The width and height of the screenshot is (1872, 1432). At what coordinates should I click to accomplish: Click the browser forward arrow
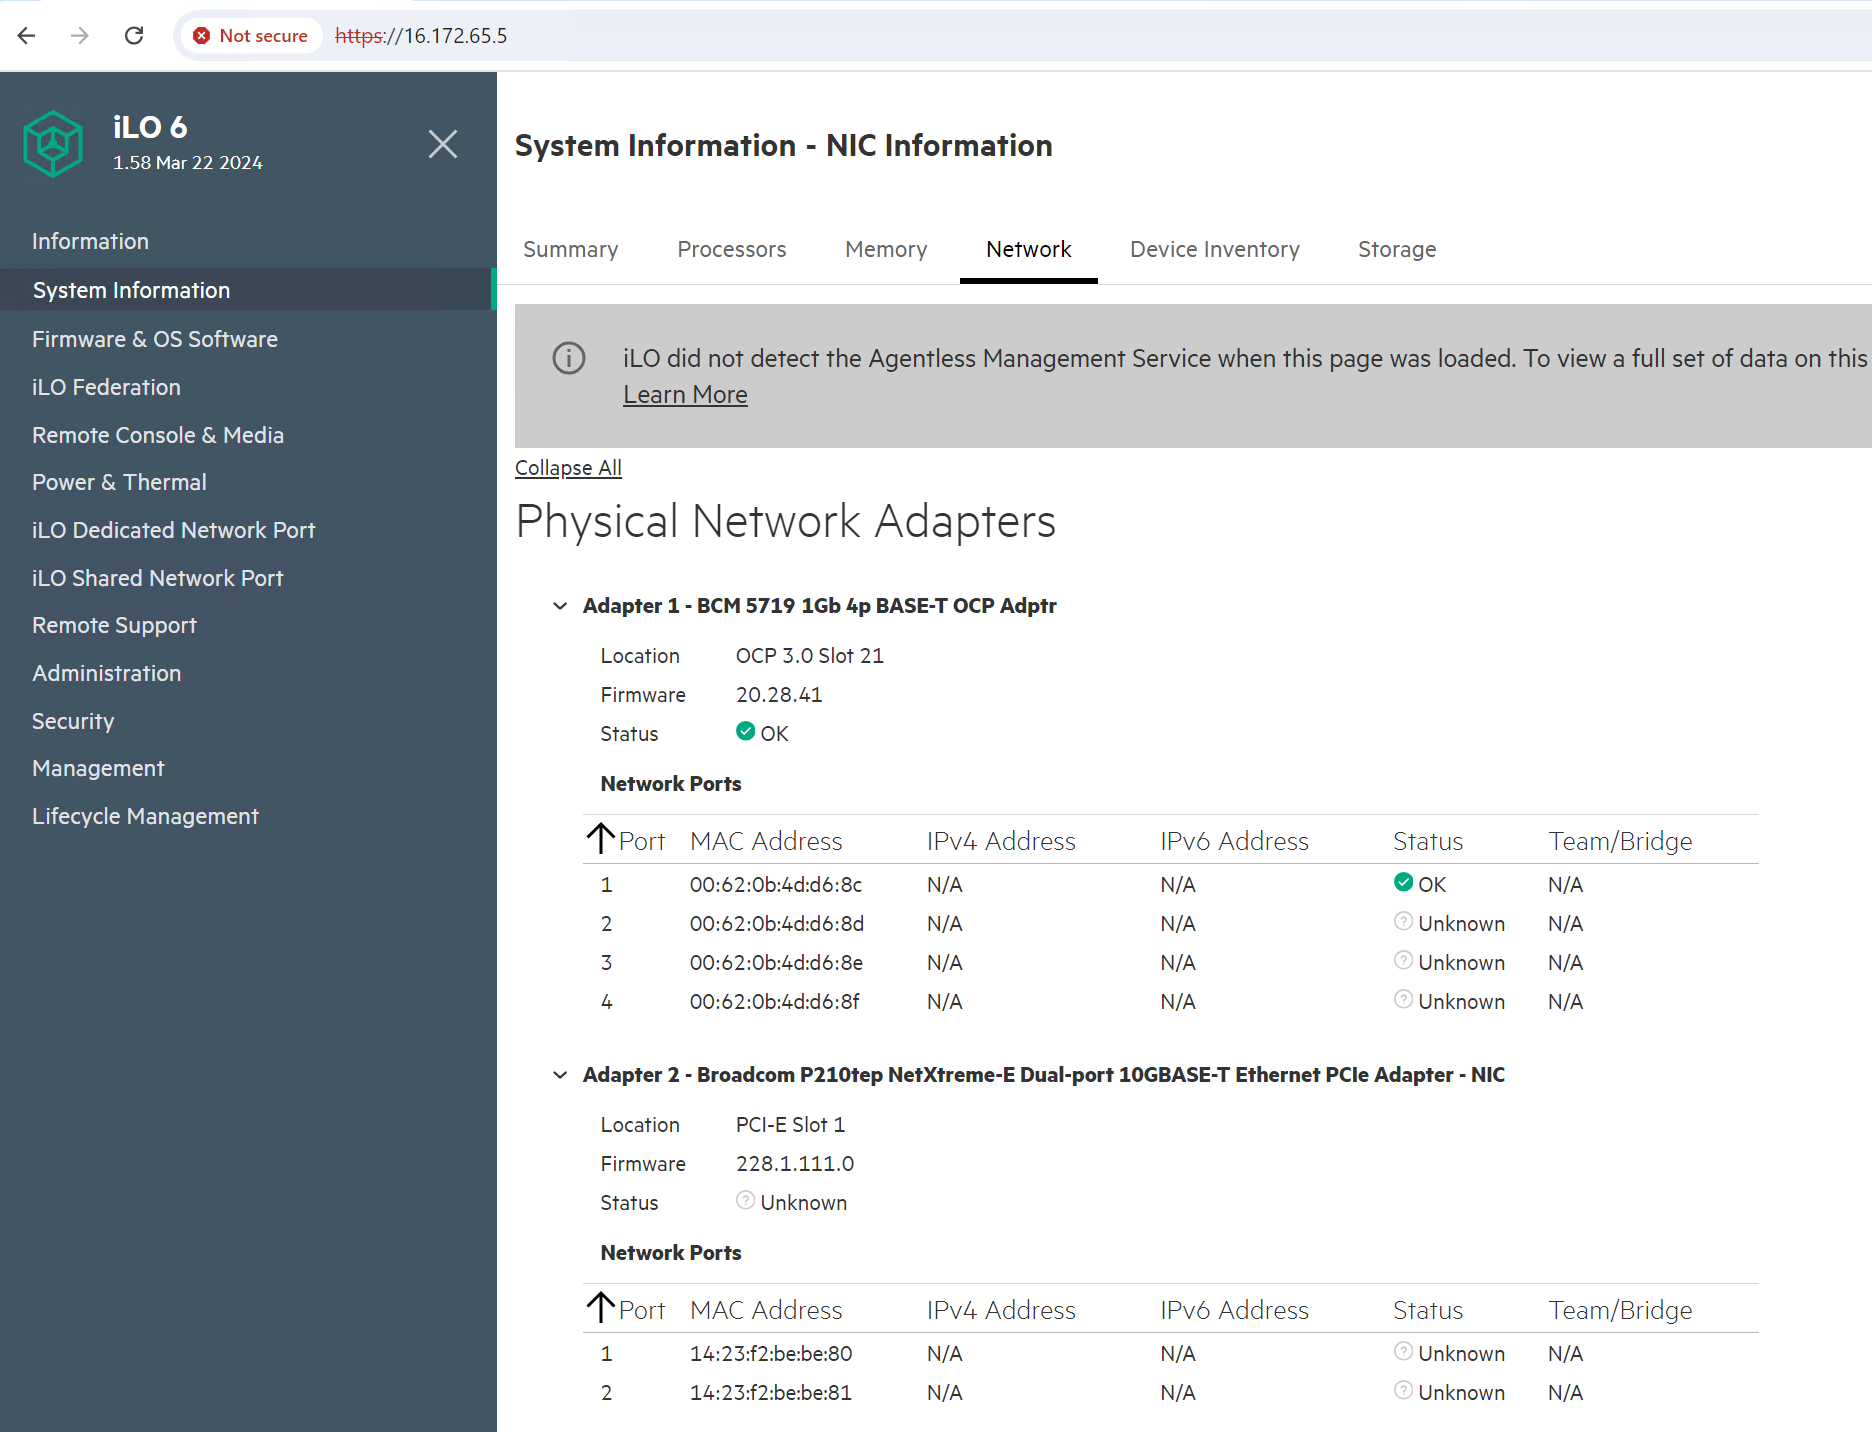80,36
